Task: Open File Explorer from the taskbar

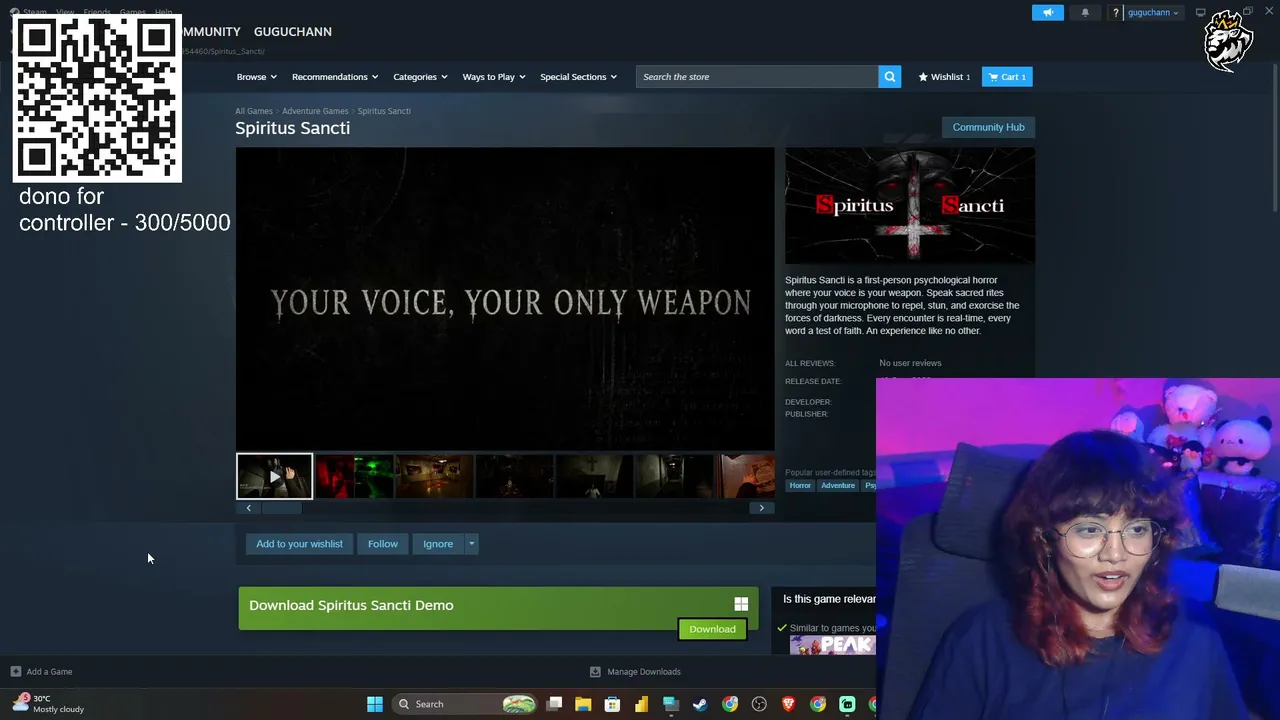Action: tap(583, 704)
